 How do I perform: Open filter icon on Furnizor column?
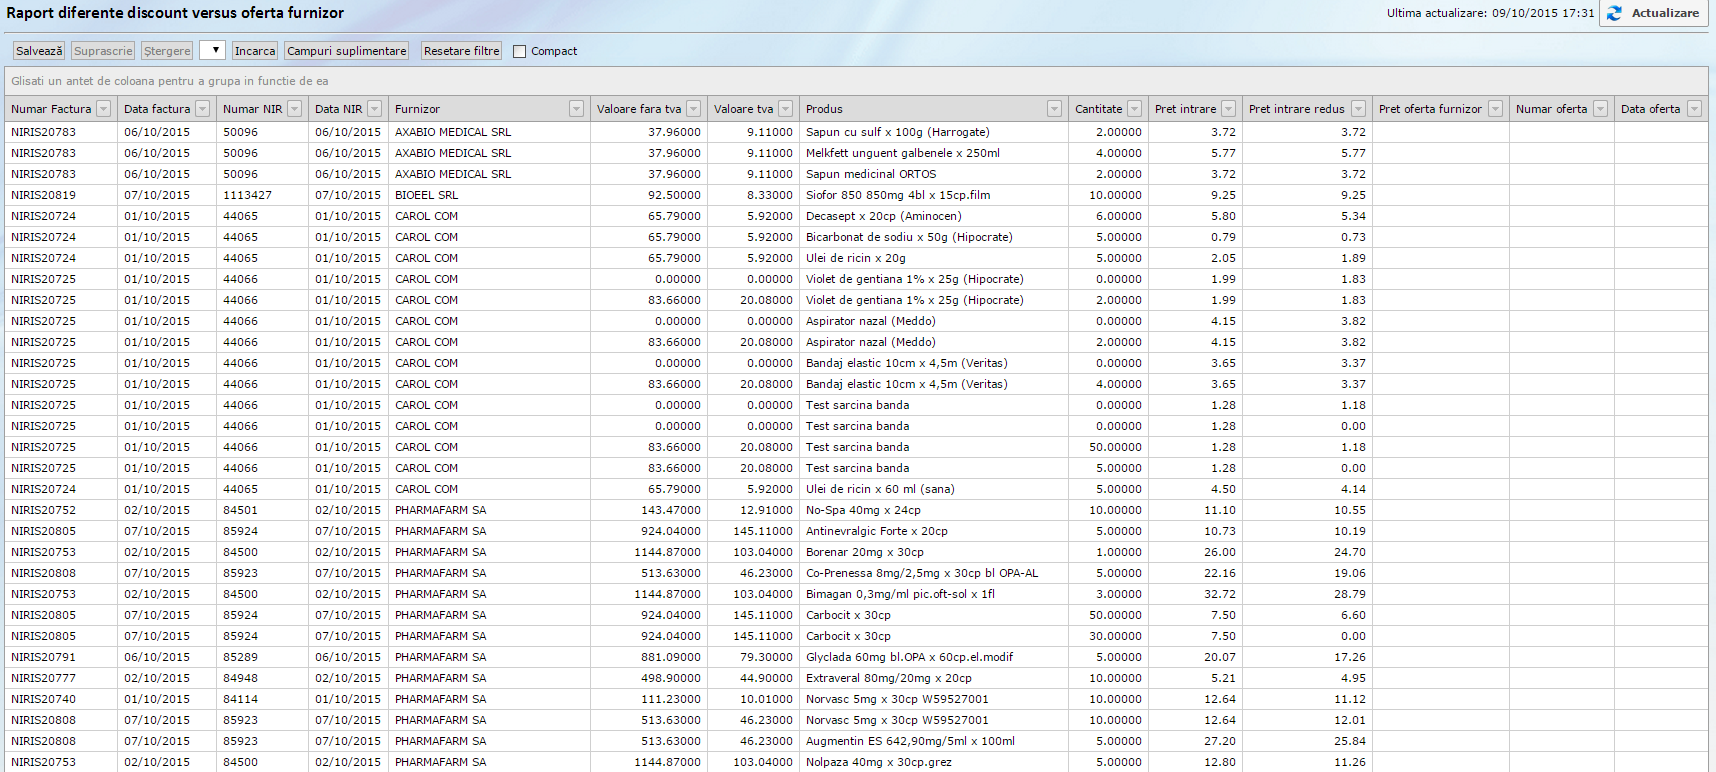576,109
